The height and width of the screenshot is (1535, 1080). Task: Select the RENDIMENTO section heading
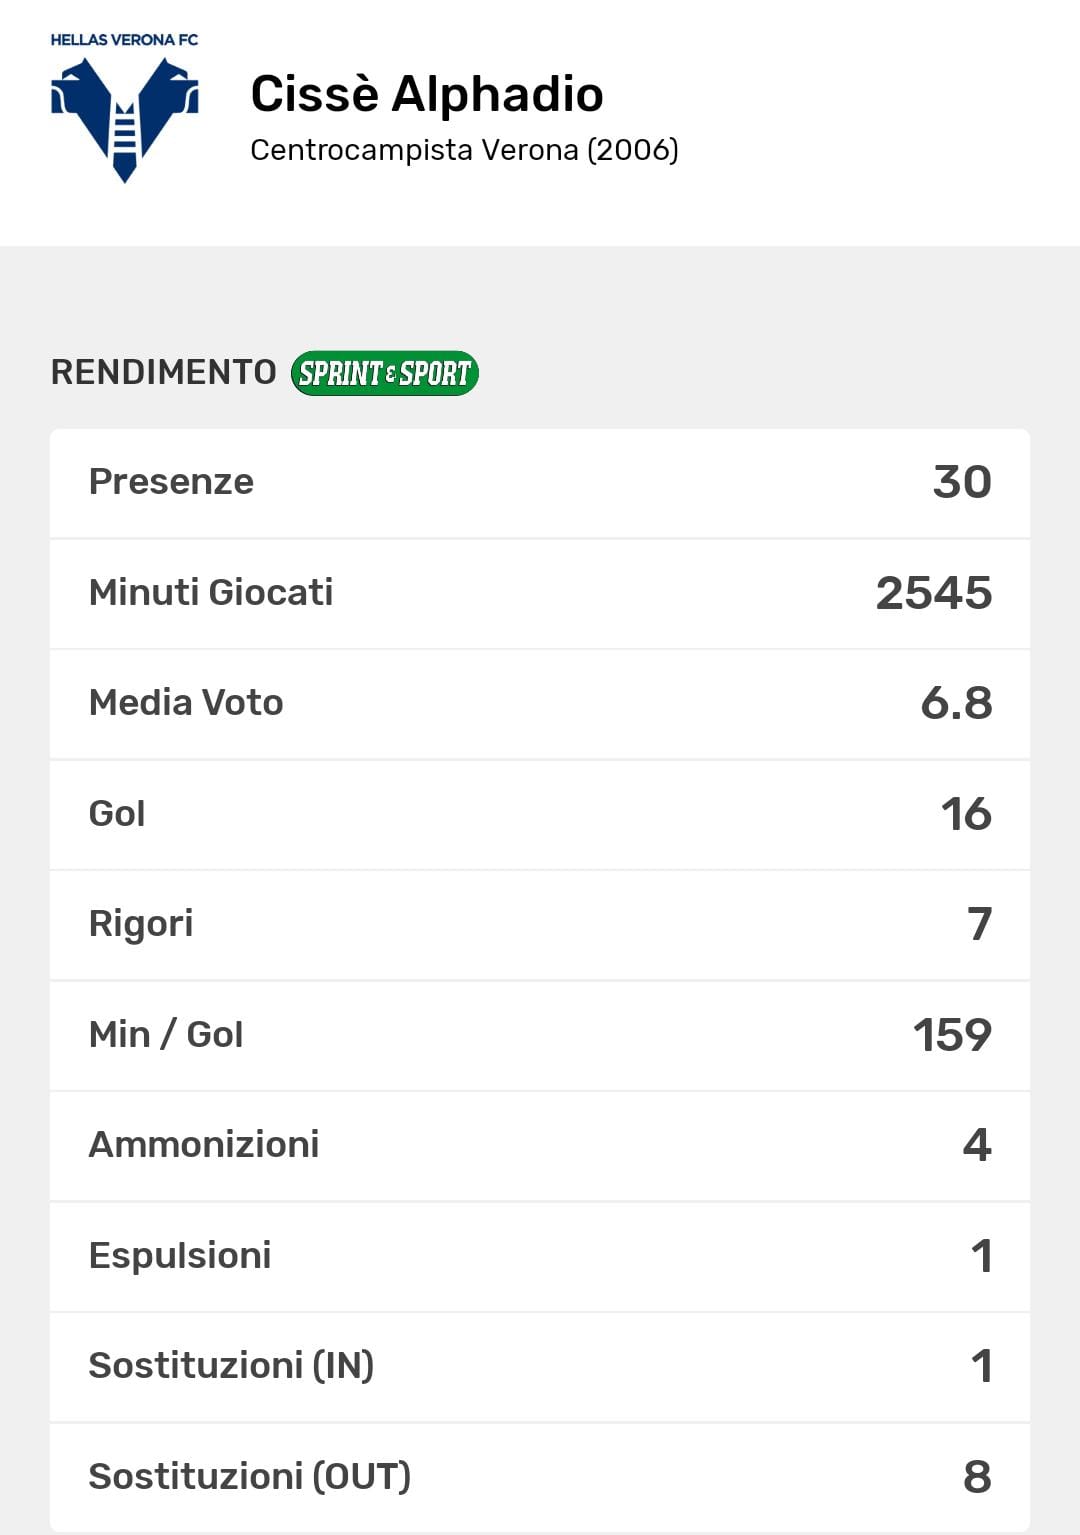click(163, 372)
